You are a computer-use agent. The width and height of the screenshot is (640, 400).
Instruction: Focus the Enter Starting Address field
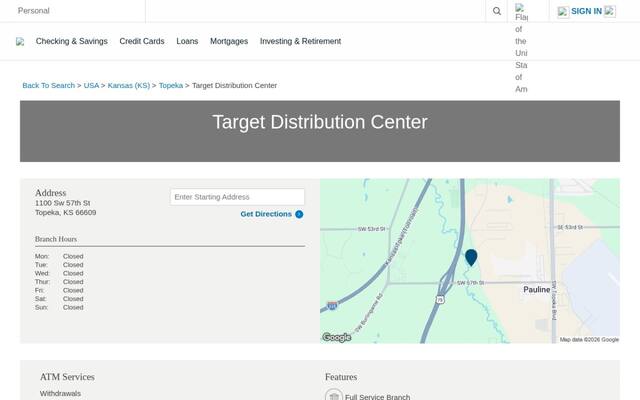(238, 197)
